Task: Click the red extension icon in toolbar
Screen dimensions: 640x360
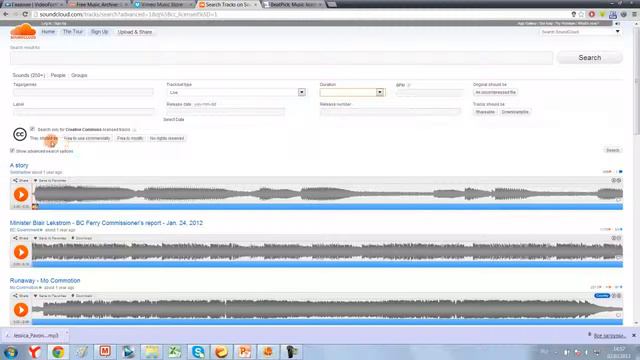Action: [x=591, y=14]
